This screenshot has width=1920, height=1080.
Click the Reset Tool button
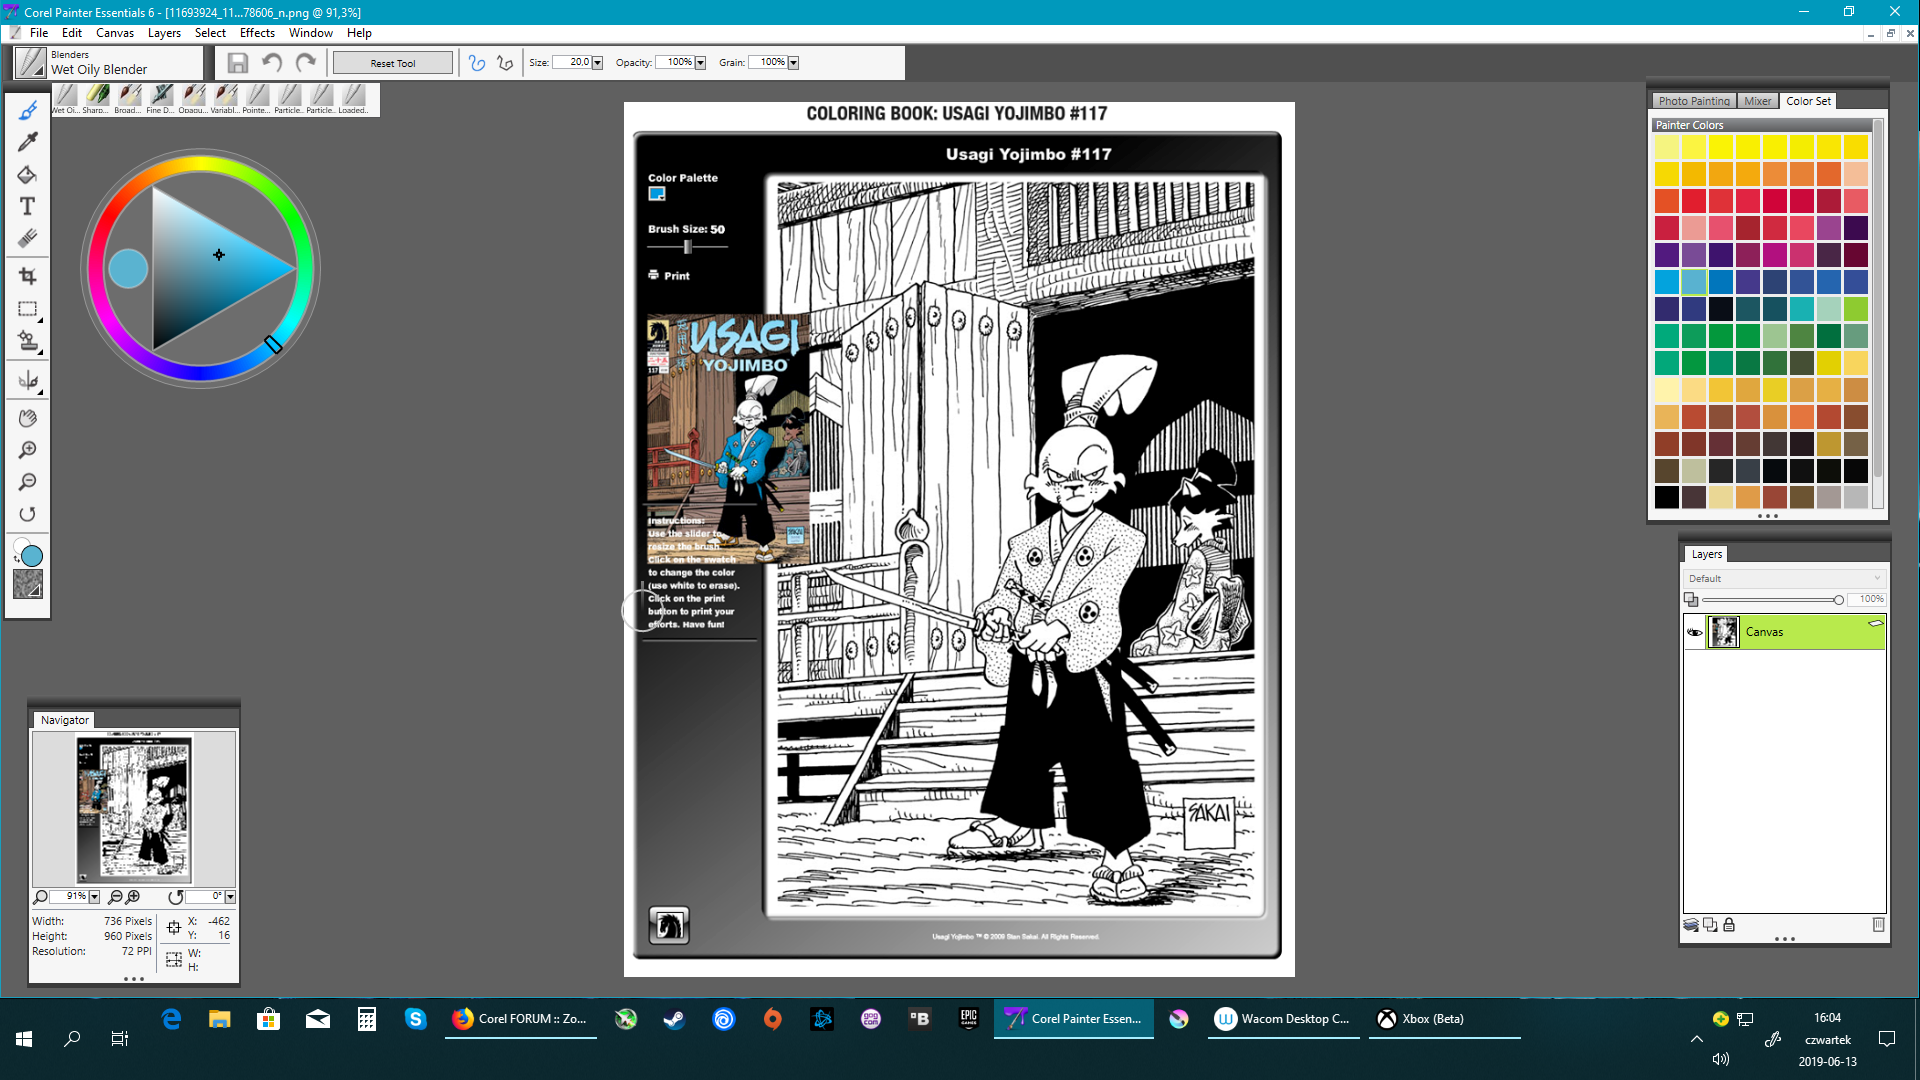point(392,63)
